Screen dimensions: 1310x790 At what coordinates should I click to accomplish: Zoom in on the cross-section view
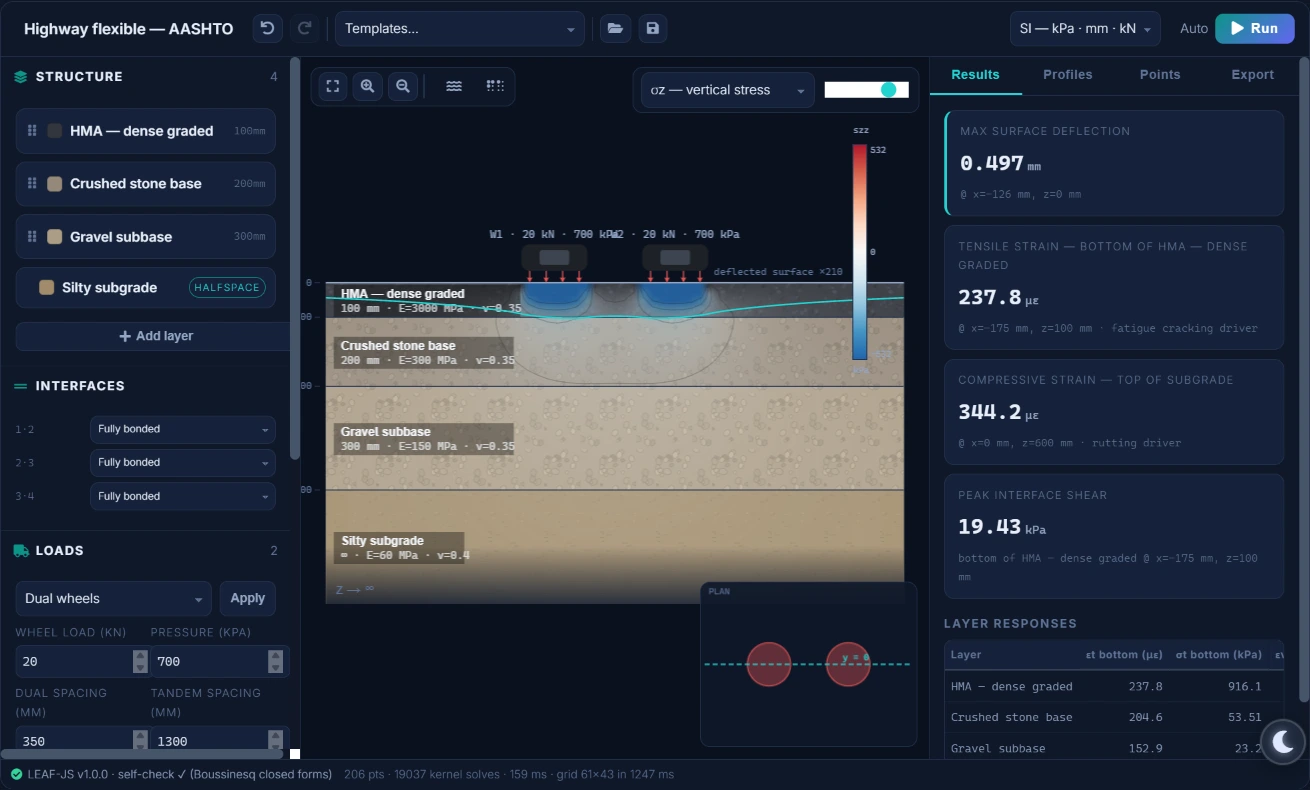pyautogui.click(x=368, y=86)
